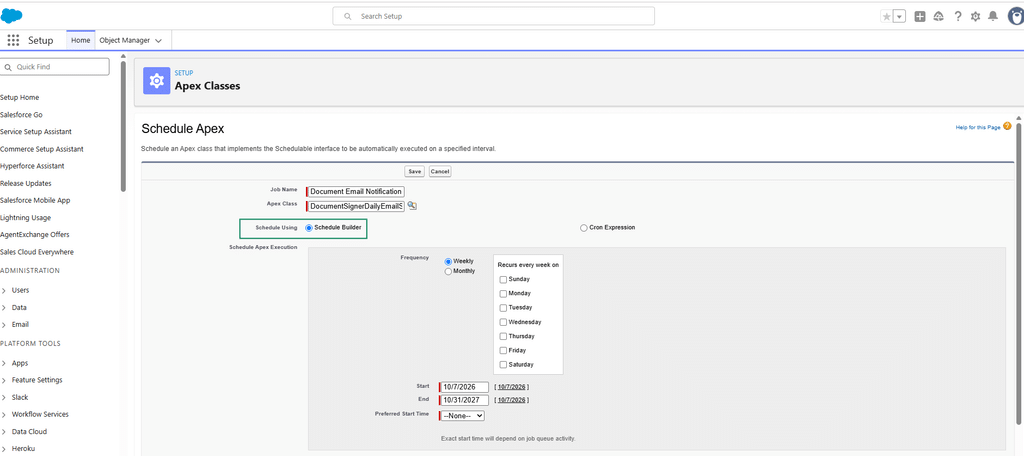Click the Apex Classes gear icon

click(x=157, y=81)
